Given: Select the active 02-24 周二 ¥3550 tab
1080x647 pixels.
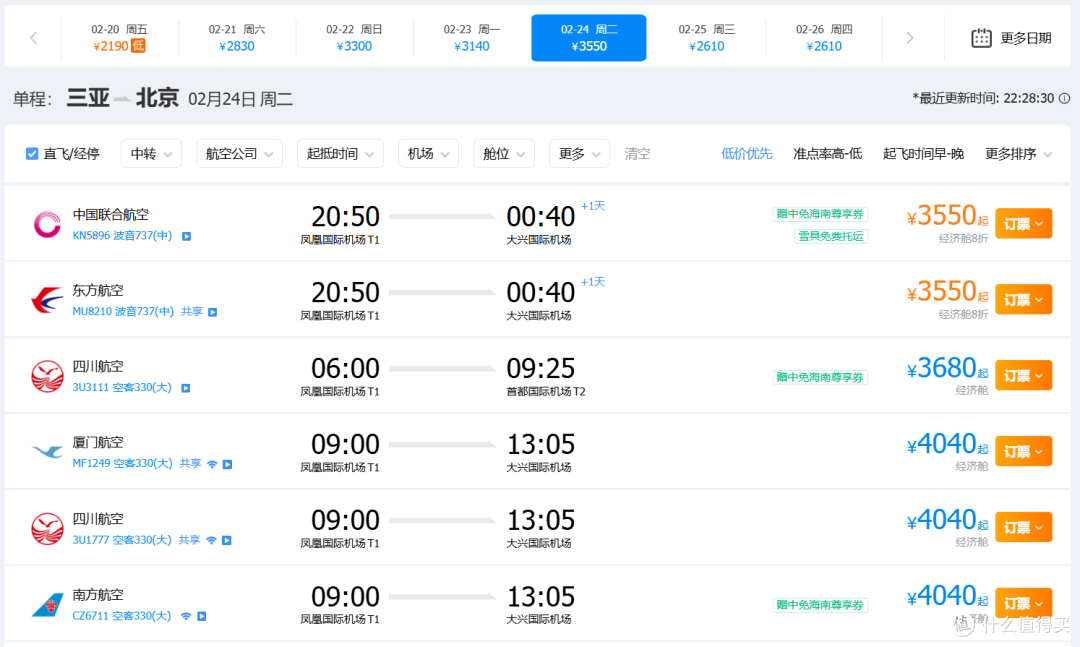Looking at the screenshot, I should [x=589, y=38].
